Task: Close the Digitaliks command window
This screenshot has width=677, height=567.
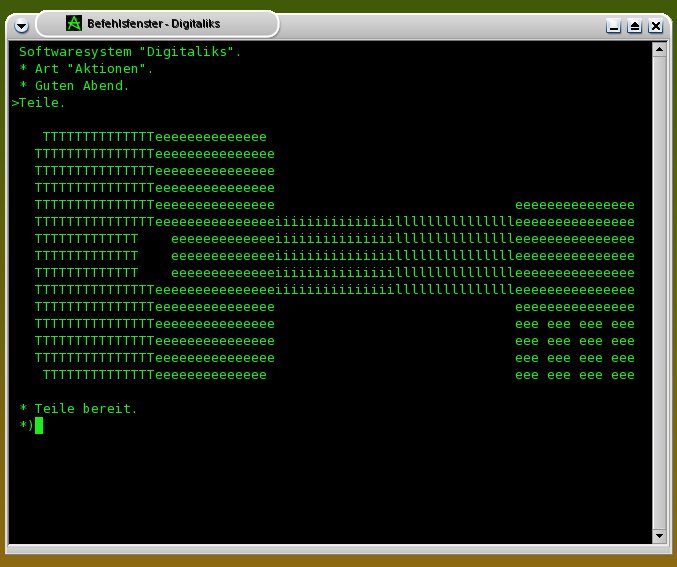Action: [x=656, y=27]
